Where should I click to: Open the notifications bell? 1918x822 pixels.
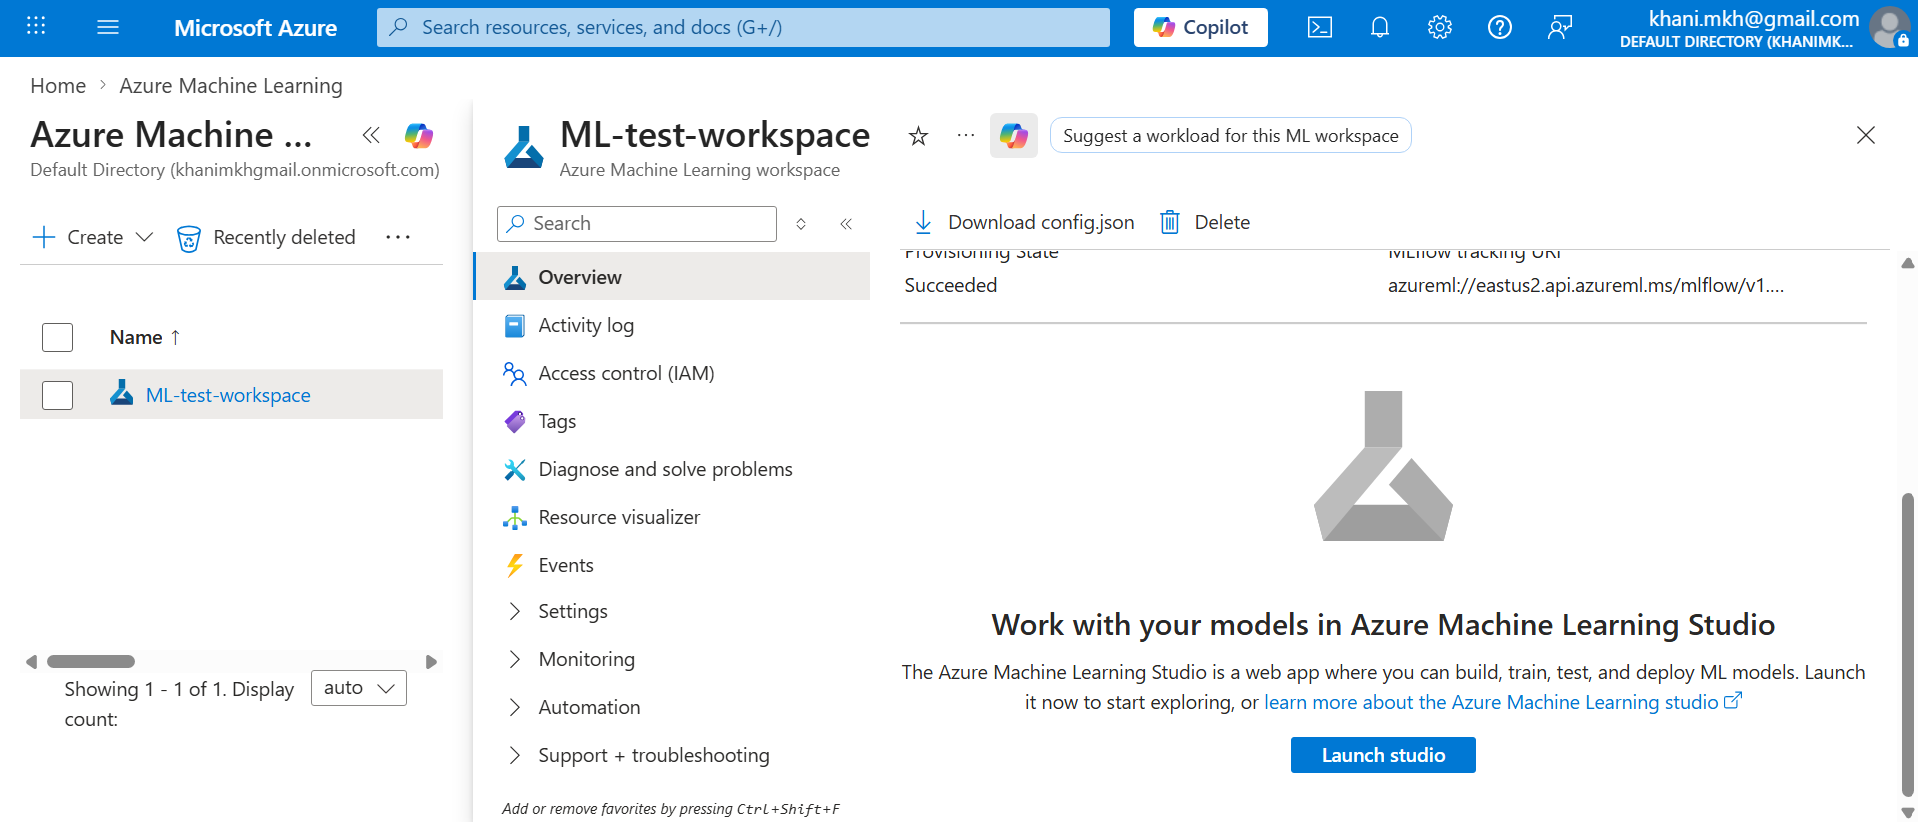coord(1379,27)
